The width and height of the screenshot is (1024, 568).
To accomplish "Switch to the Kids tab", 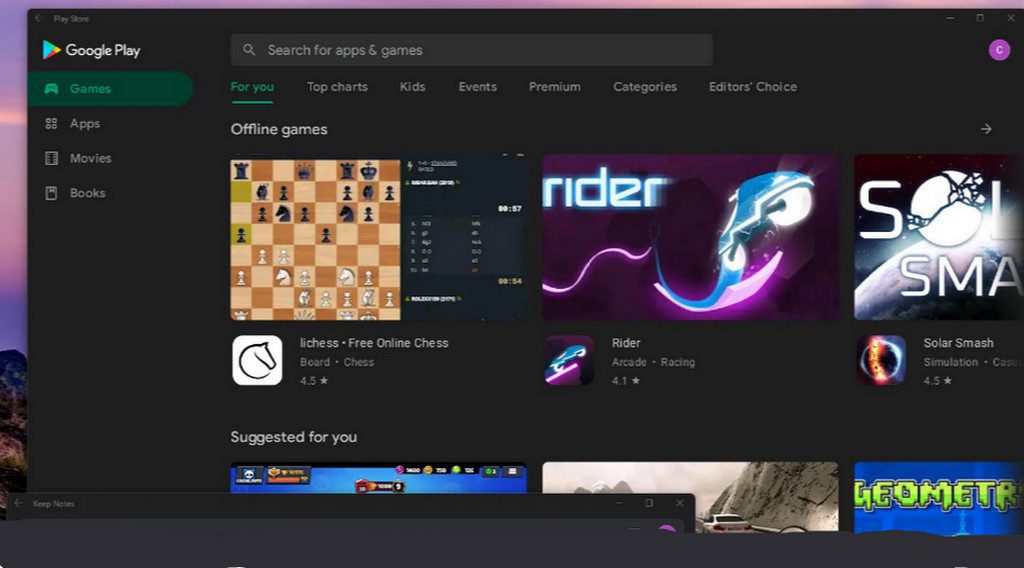I will tap(412, 87).
